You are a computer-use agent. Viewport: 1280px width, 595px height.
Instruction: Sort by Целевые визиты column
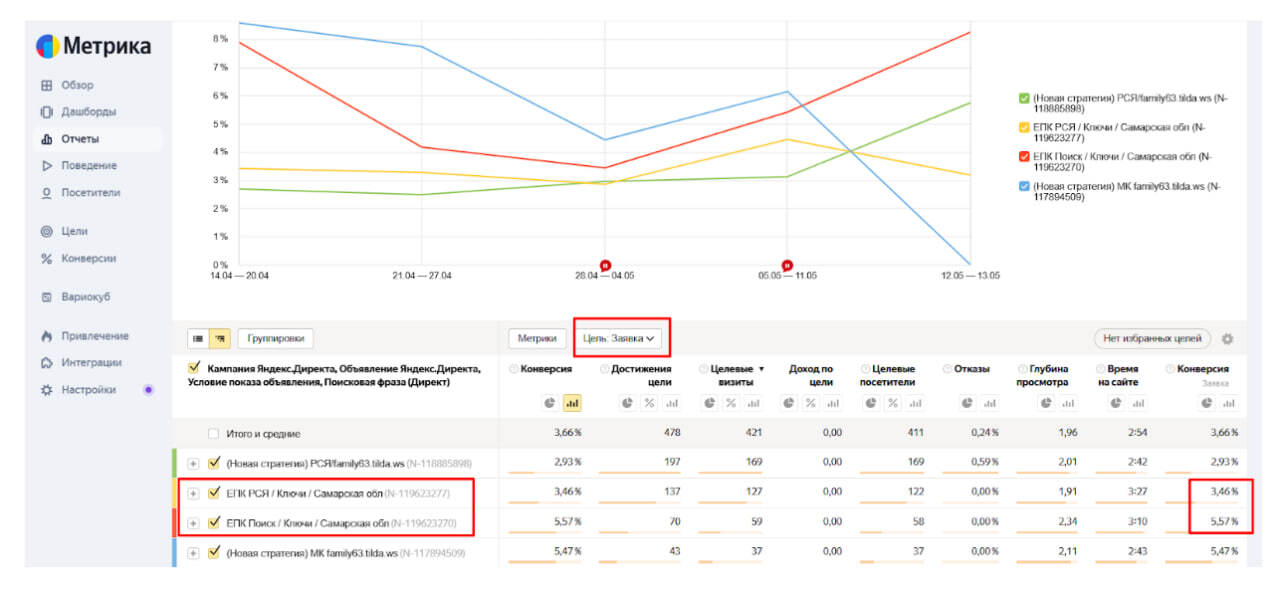737,375
